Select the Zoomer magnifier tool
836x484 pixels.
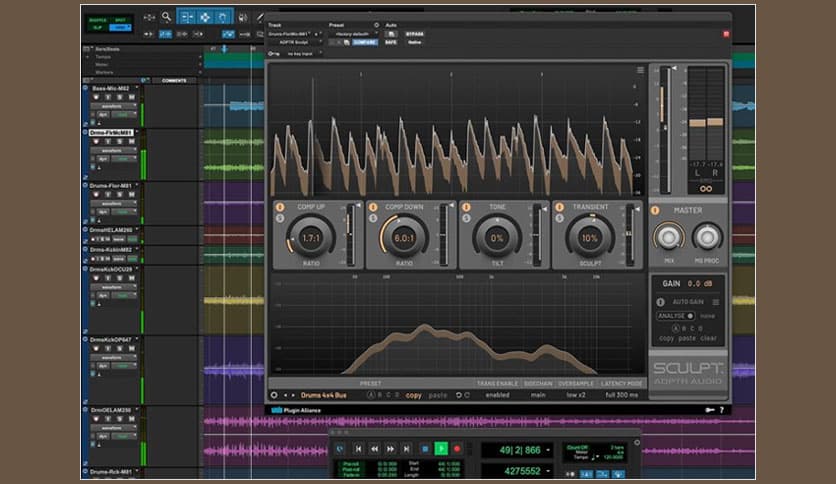point(166,17)
